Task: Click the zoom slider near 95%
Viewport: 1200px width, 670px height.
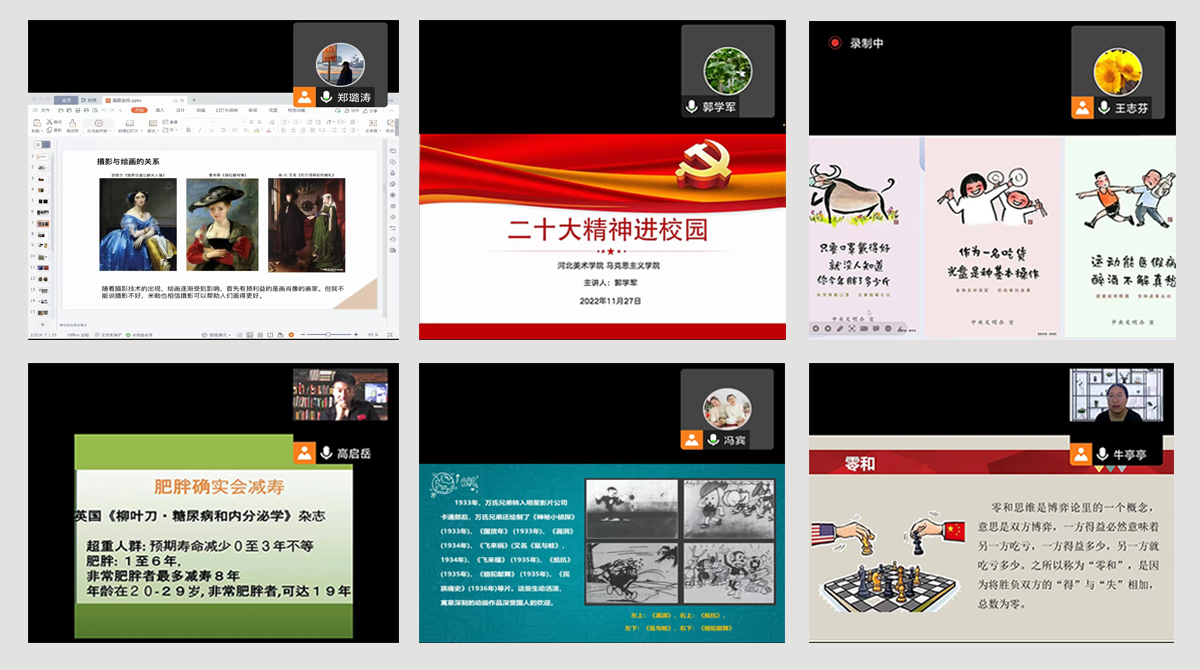Action: 329,334
